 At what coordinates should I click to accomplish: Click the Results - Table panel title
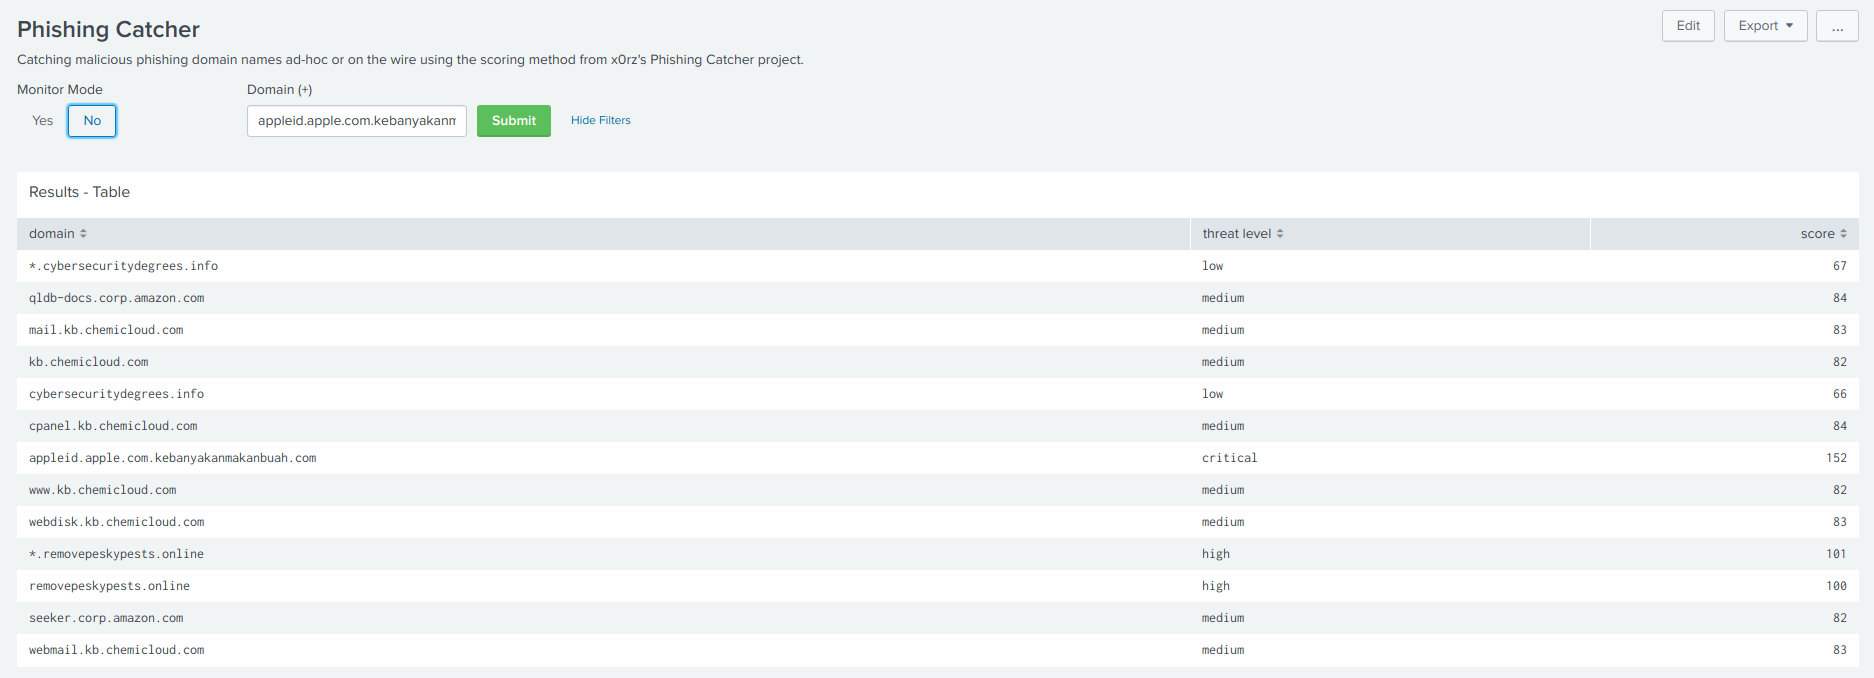click(x=79, y=192)
